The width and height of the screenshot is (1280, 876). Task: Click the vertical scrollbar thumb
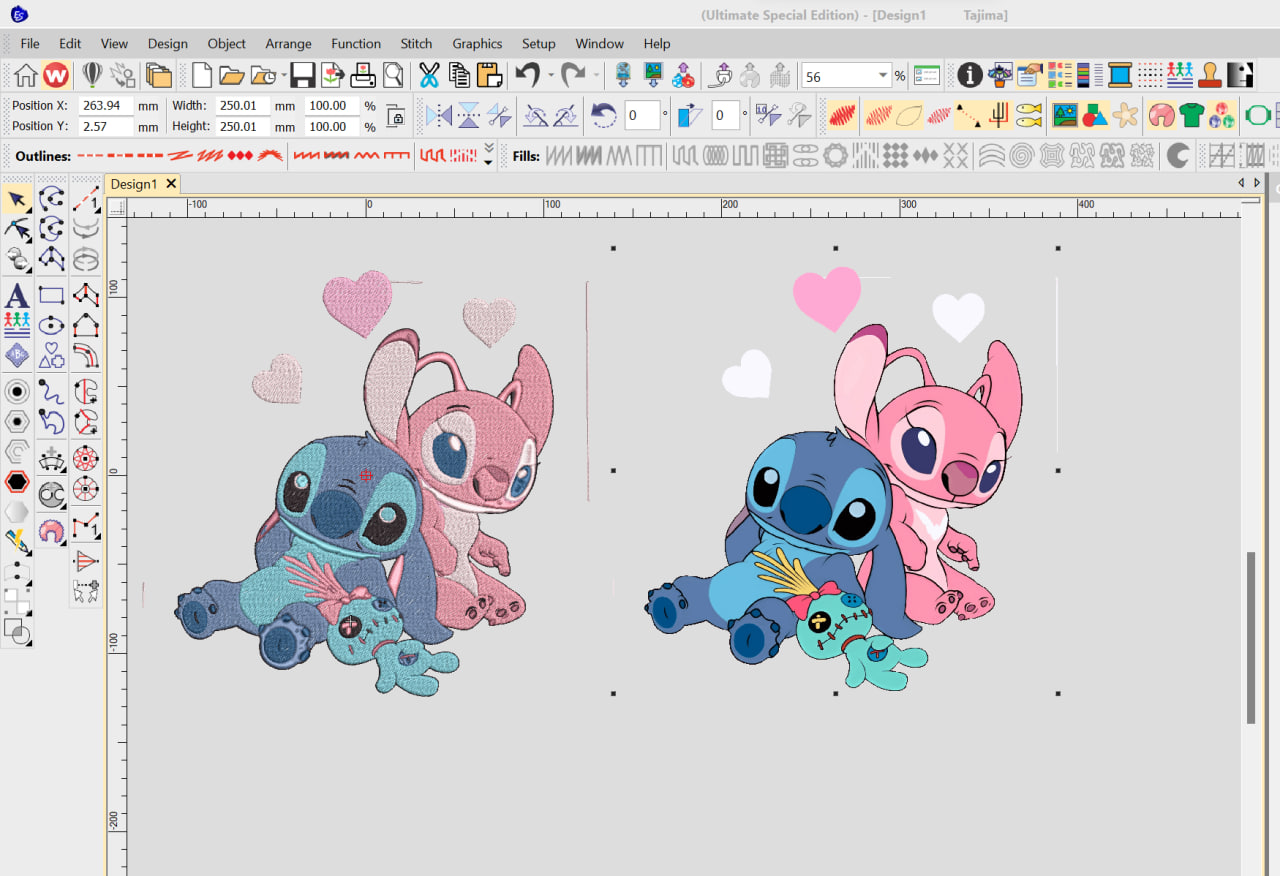(x=1251, y=636)
